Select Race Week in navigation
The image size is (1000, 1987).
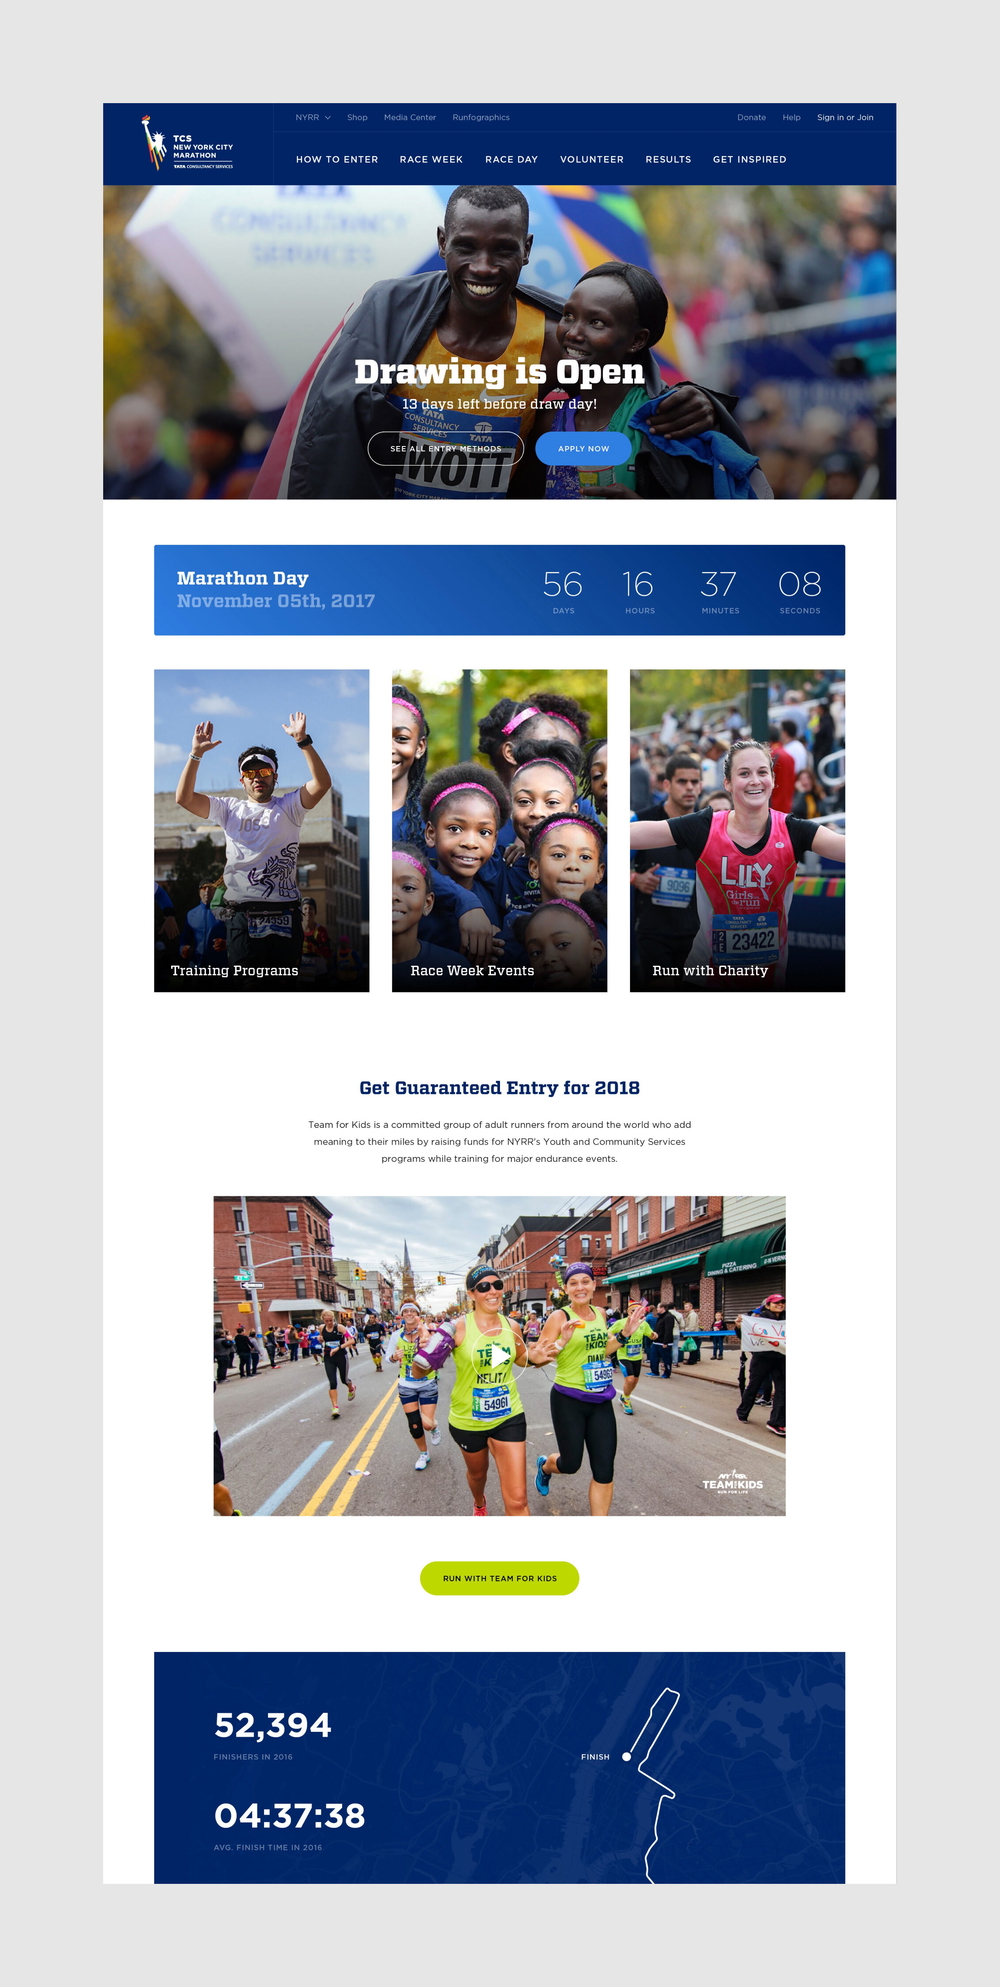point(431,160)
